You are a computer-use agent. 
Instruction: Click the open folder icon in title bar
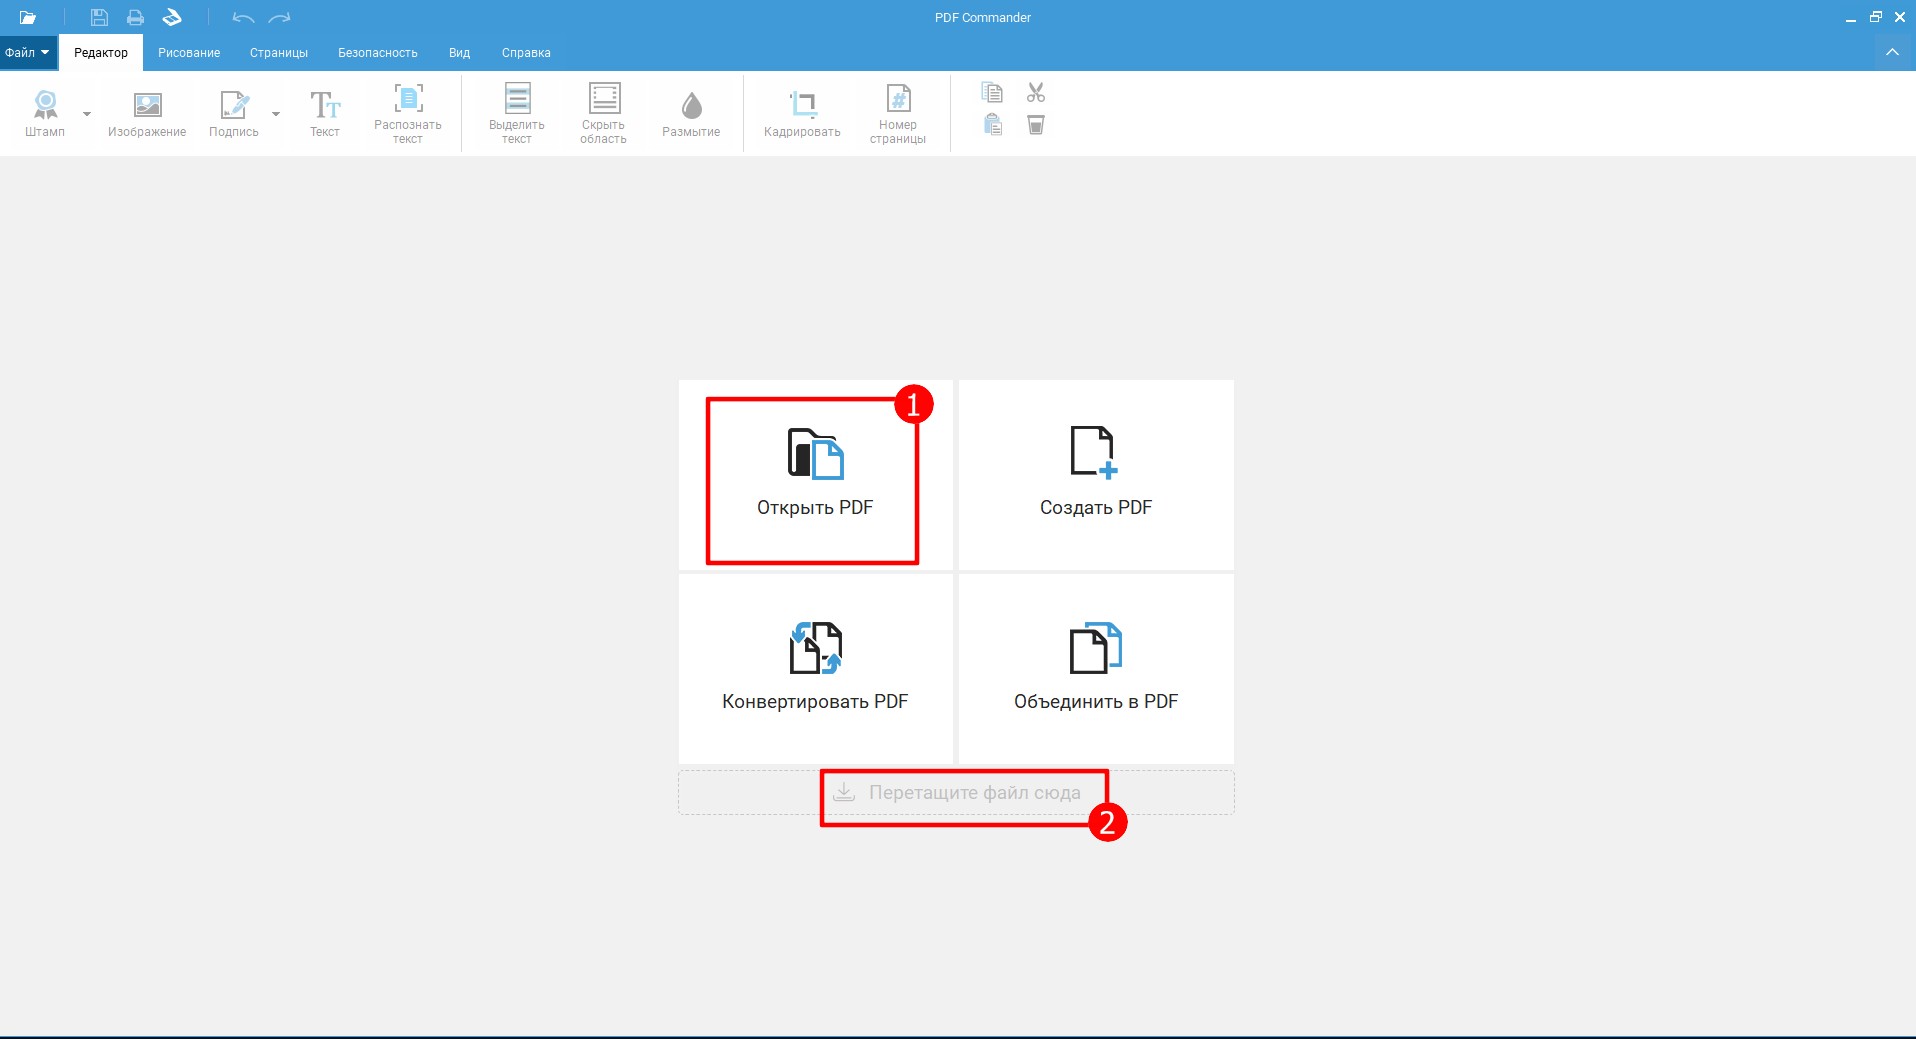(x=27, y=17)
